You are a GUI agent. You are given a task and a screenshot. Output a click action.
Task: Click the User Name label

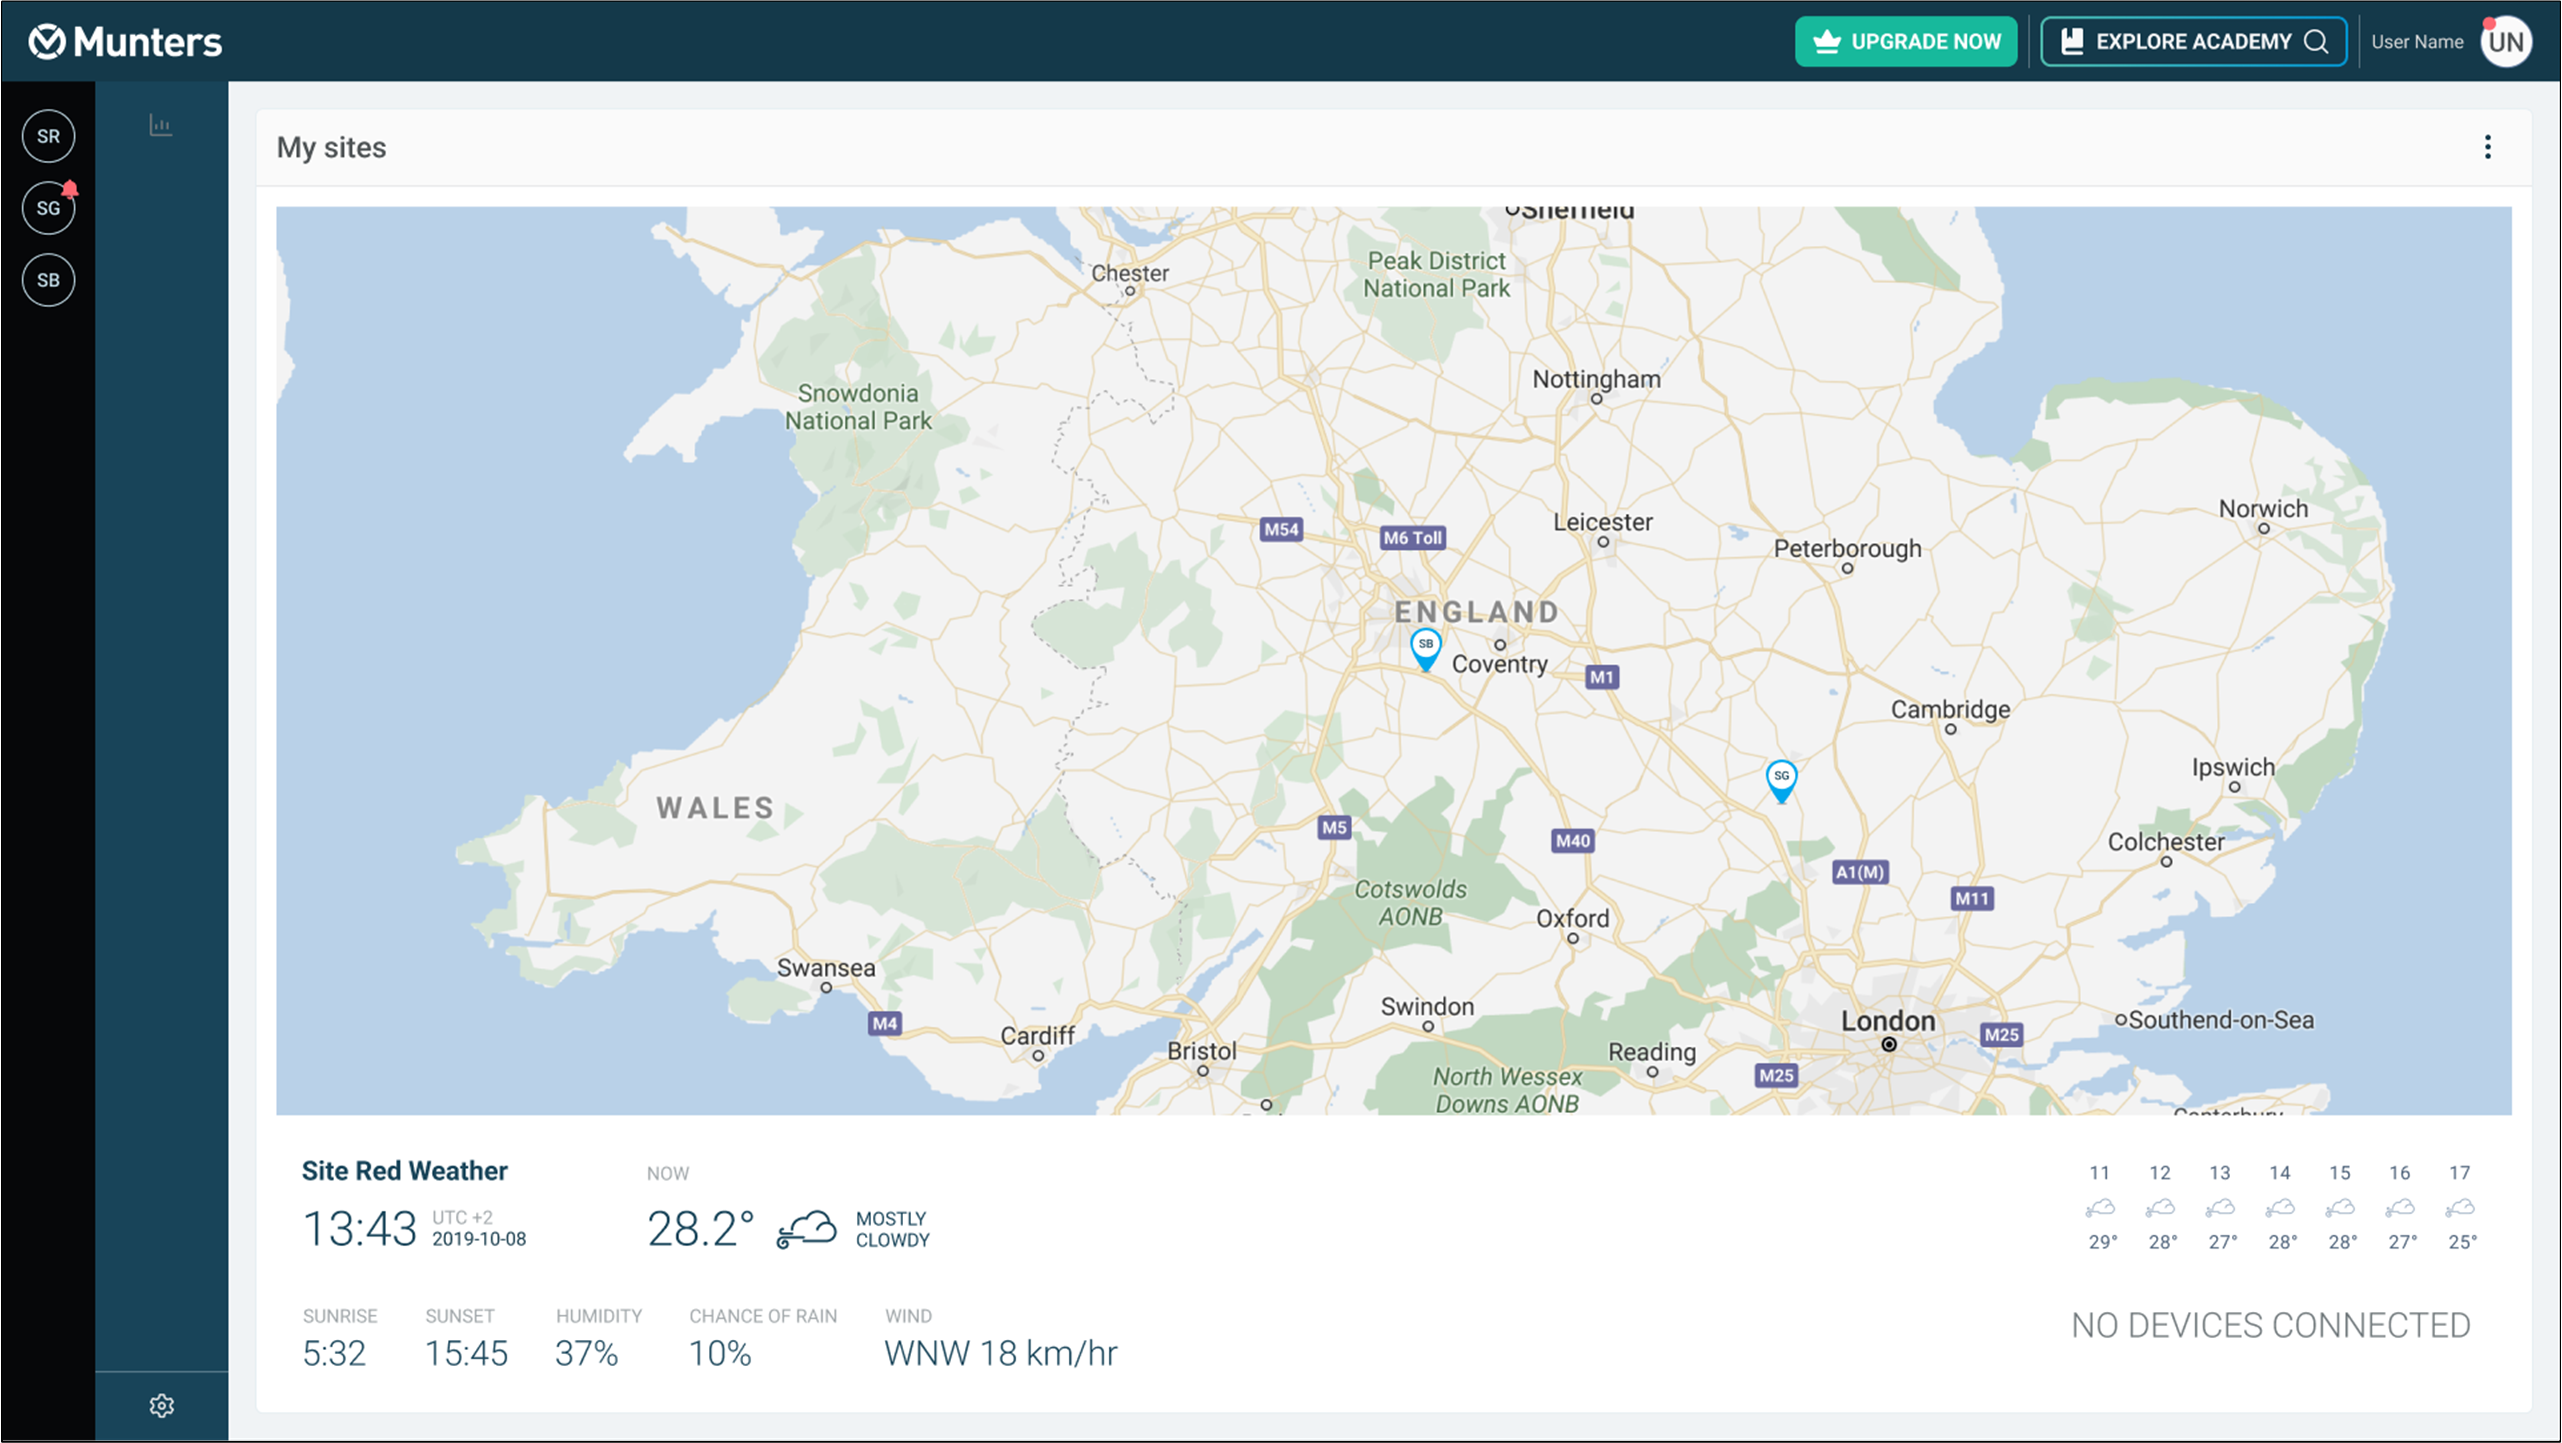(x=2416, y=42)
